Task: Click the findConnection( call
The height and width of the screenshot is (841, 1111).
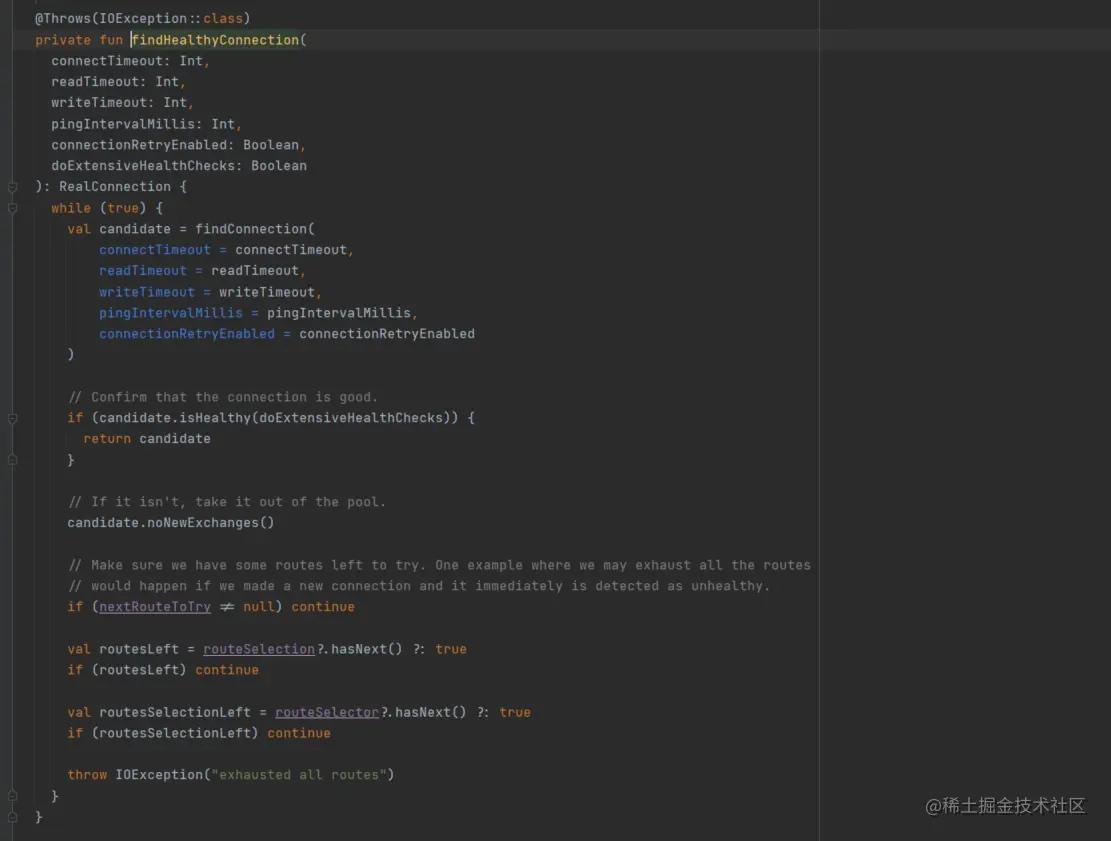Action: pyautogui.click(x=255, y=229)
